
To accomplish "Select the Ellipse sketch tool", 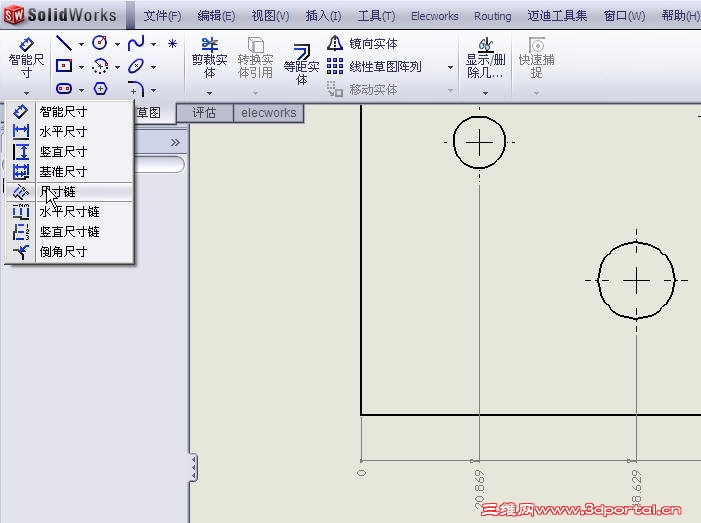I will [x=136, y=66].
